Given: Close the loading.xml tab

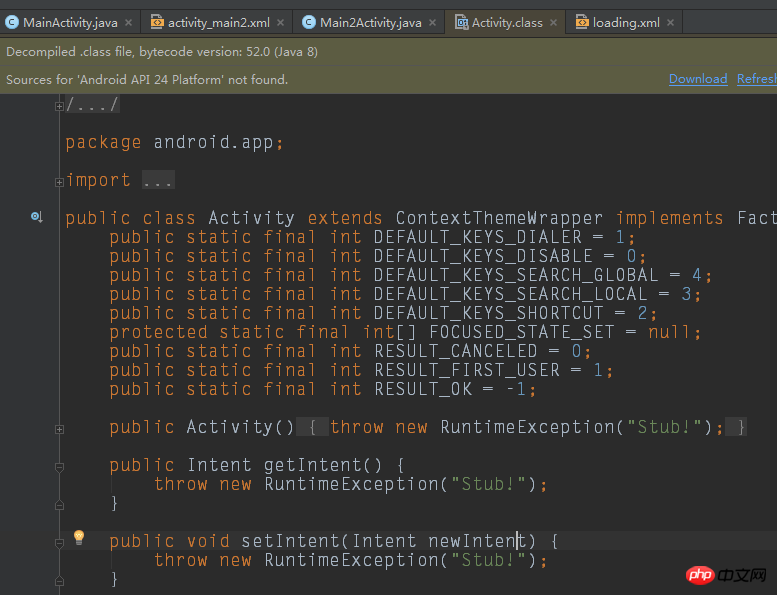Looking at the screenshot, I should pyautogui.click(x=670, y=22).
